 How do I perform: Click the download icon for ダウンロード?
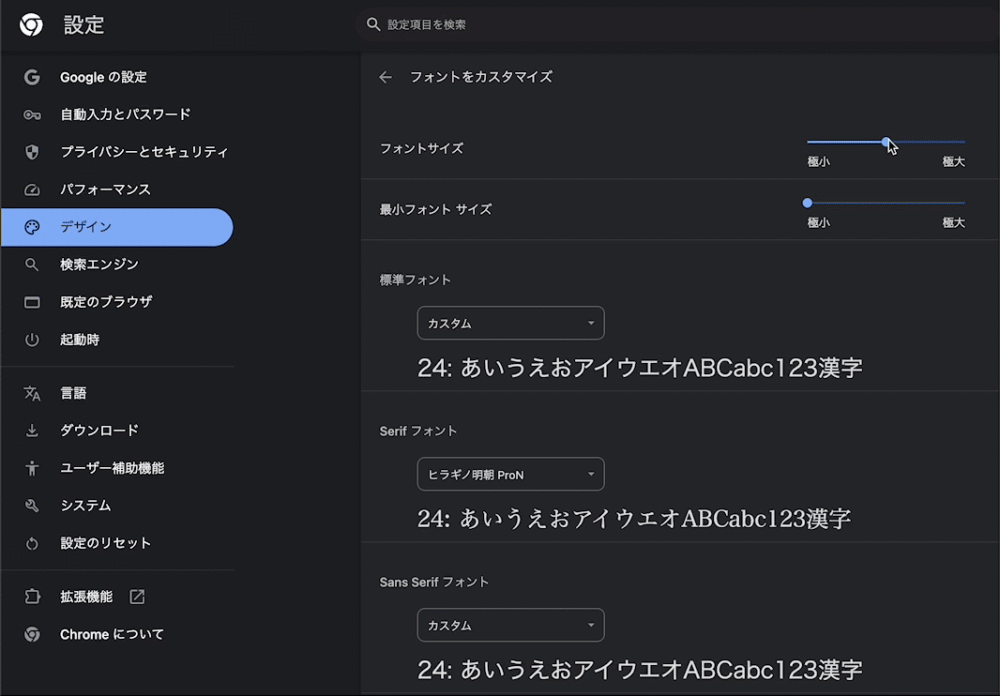(30, 430)
